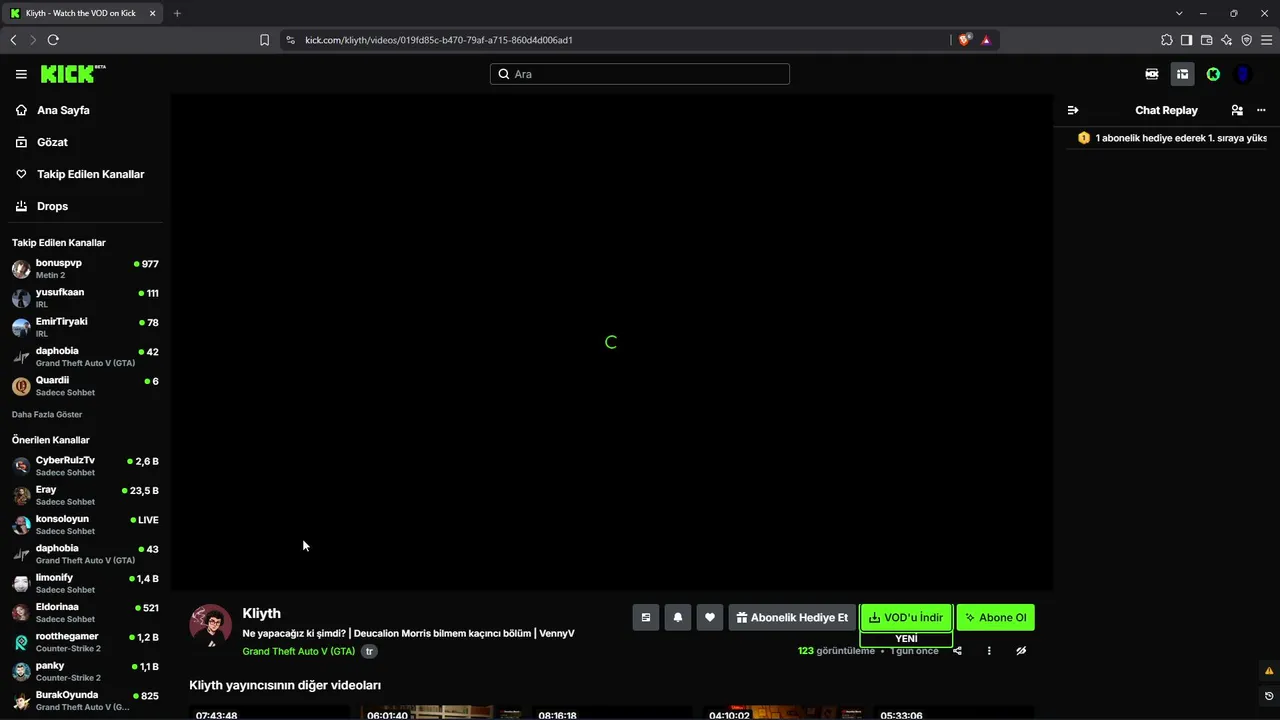View site information icon in address bar
1280x720 pixels.
[x=290, y=40]
